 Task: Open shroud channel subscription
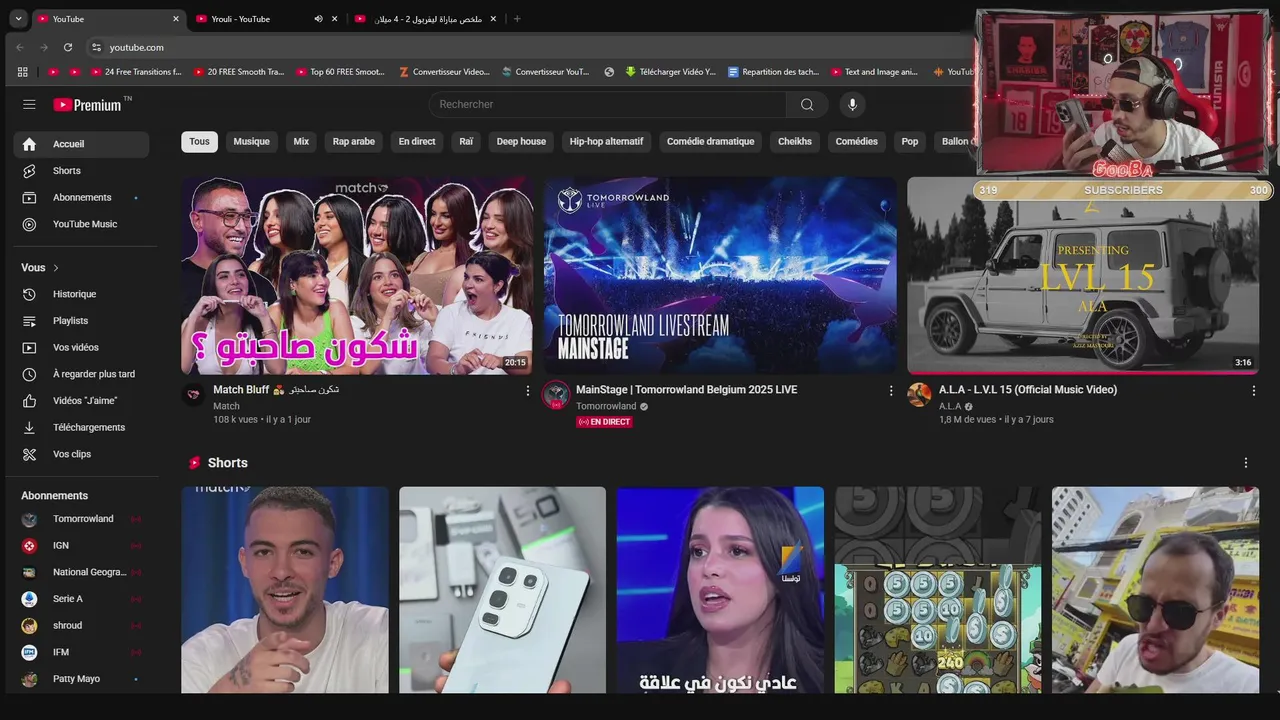pos(81,626)
